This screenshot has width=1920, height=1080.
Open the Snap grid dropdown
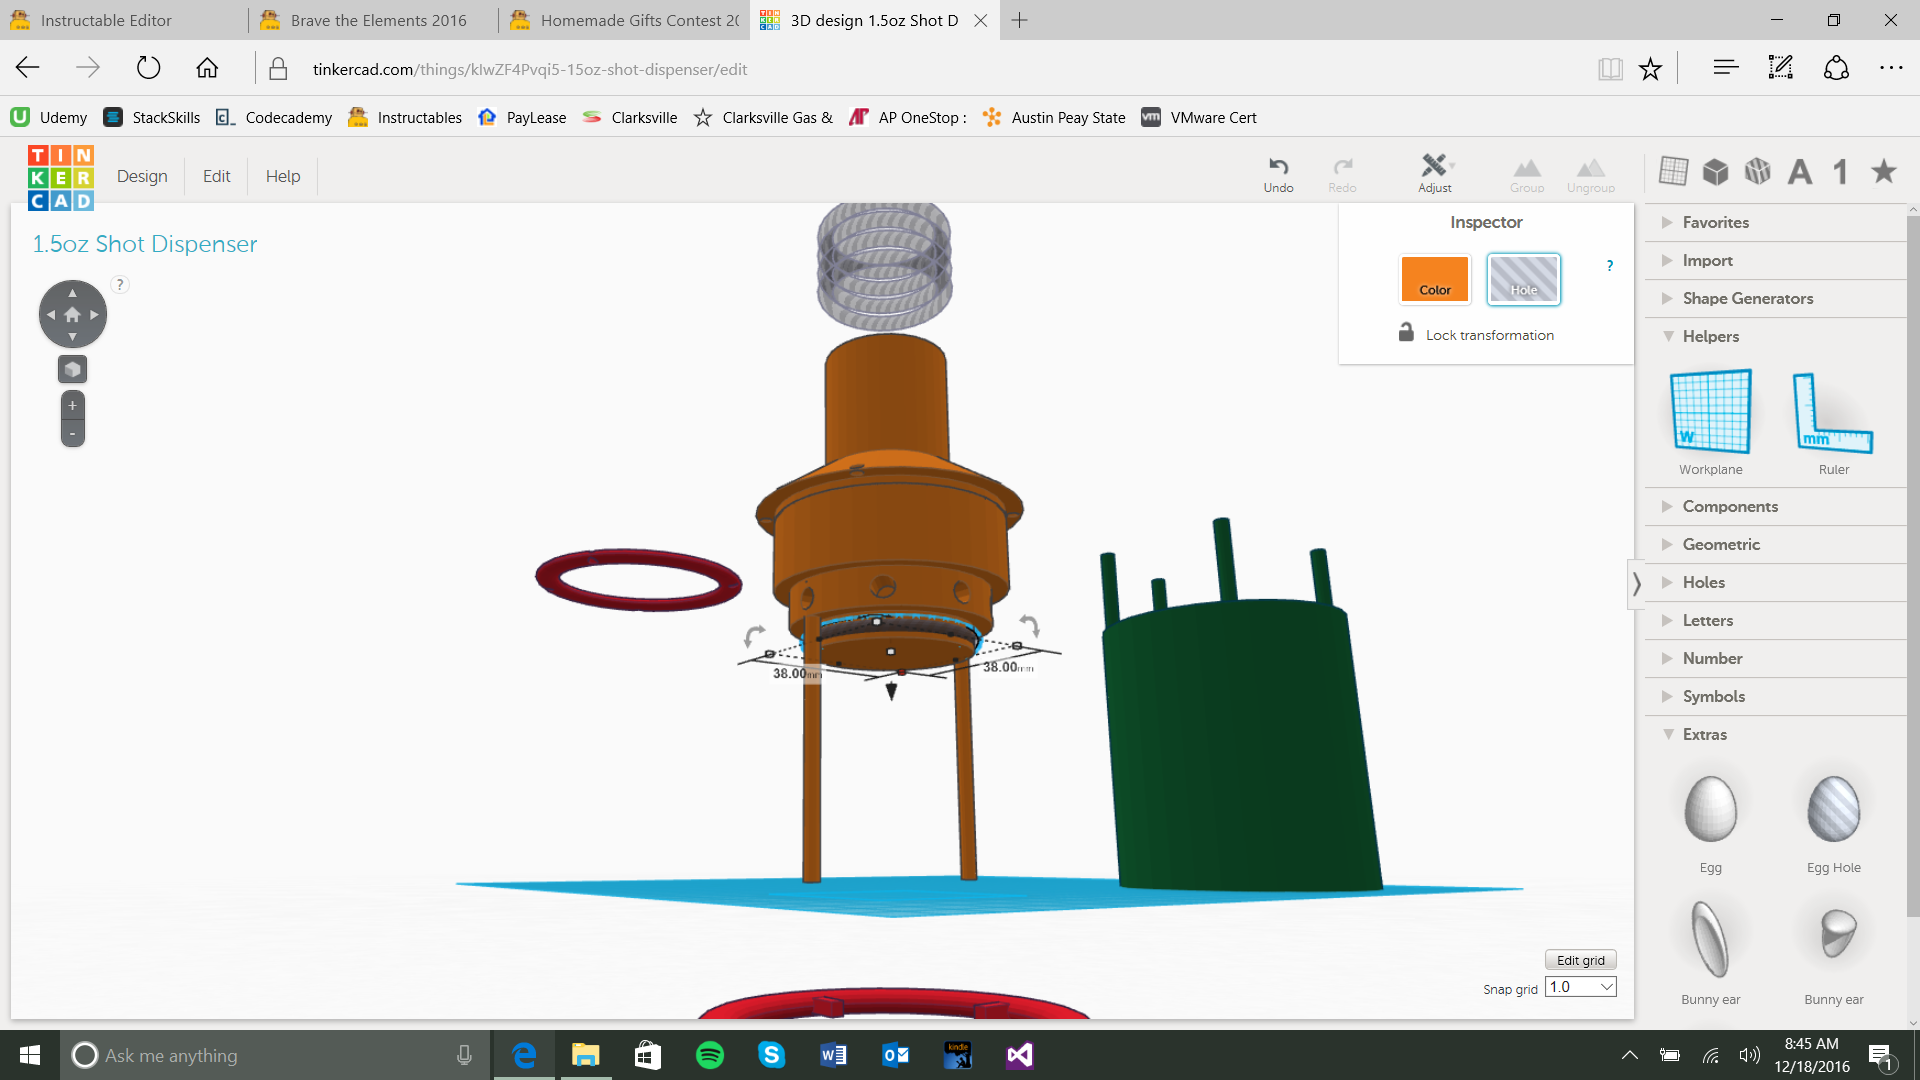pos(1581,987)
